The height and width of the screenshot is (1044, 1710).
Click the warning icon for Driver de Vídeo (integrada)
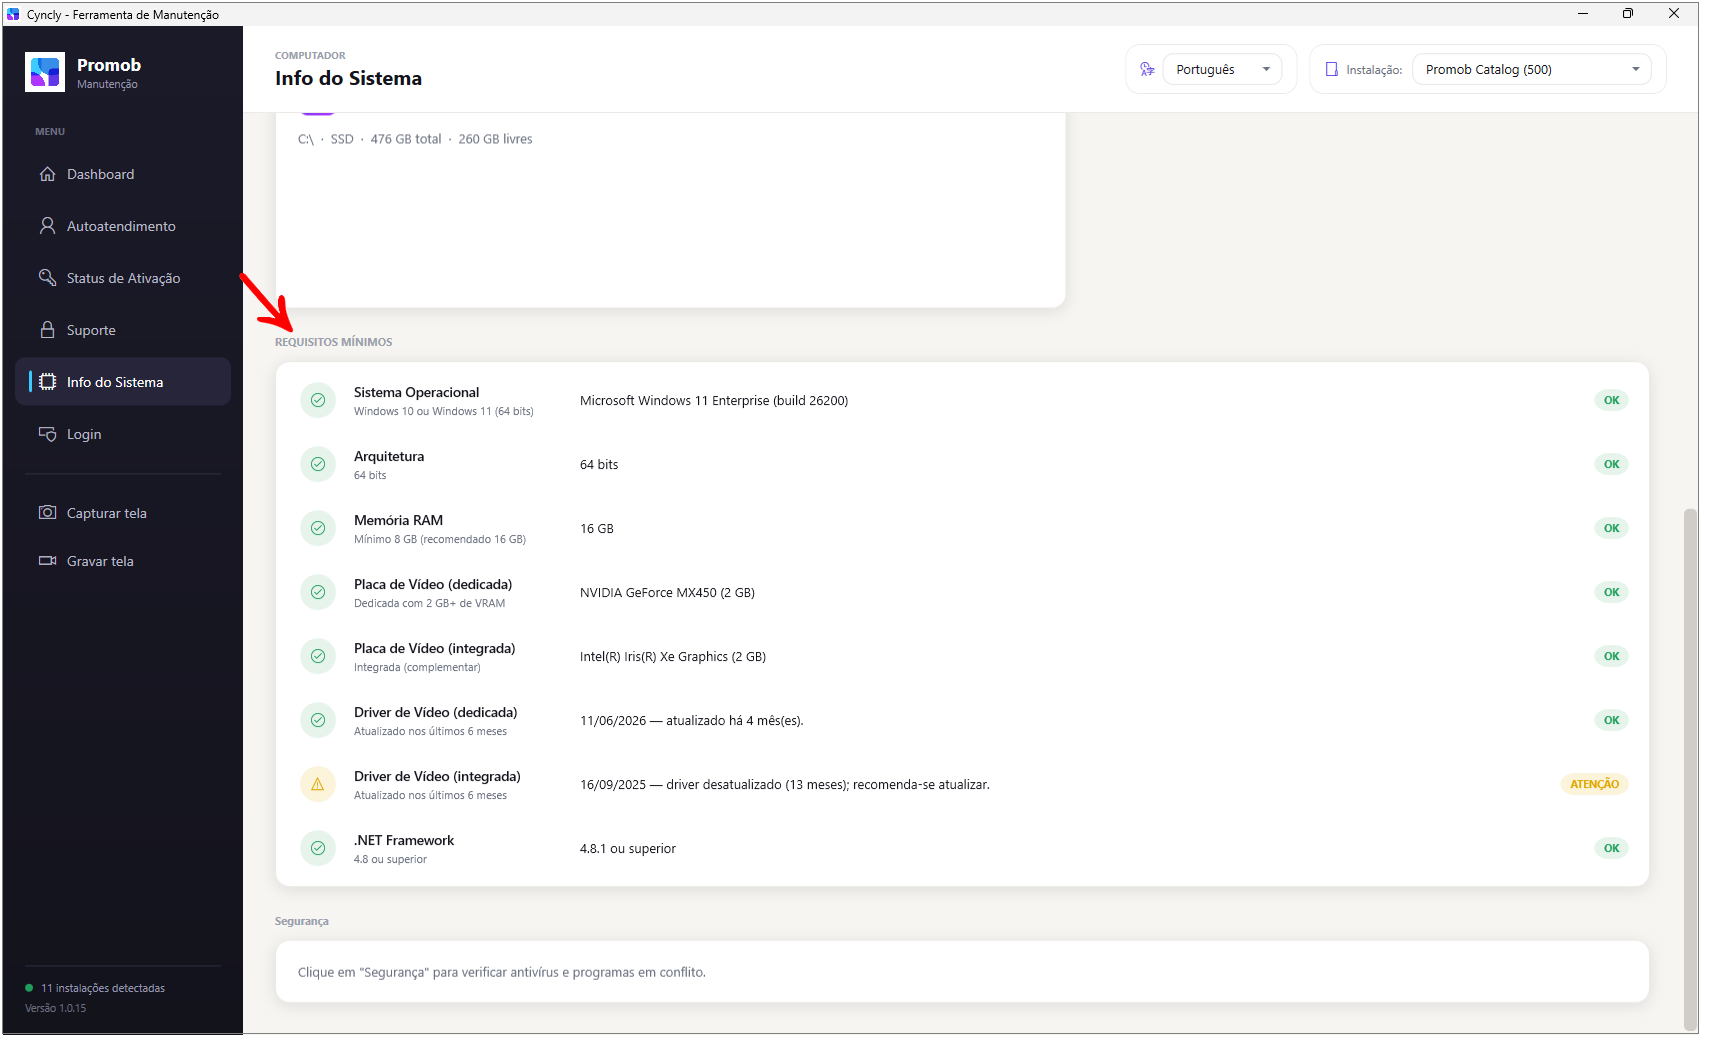[x=318, y=784]
